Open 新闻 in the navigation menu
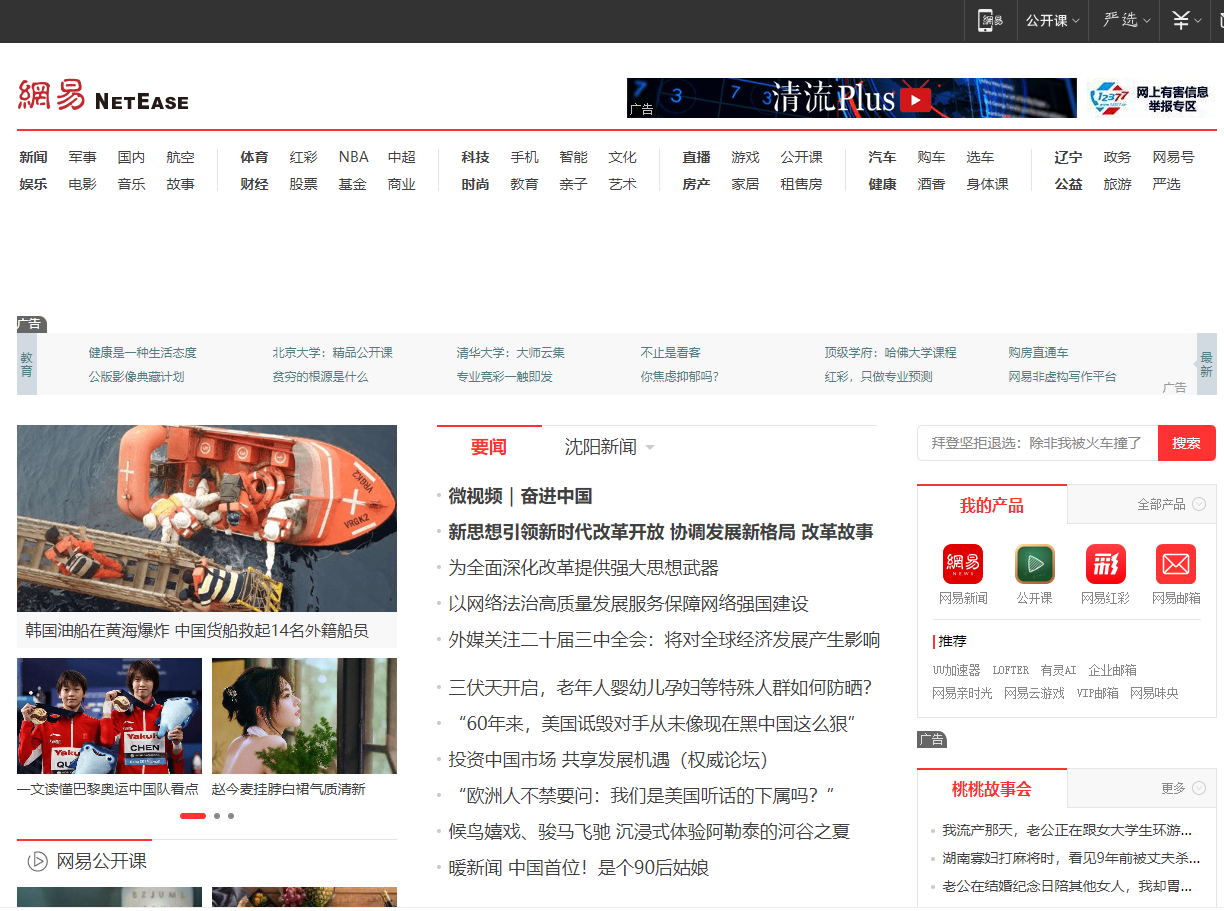This screenshot has width=1224, height=911. click(33, 157)
